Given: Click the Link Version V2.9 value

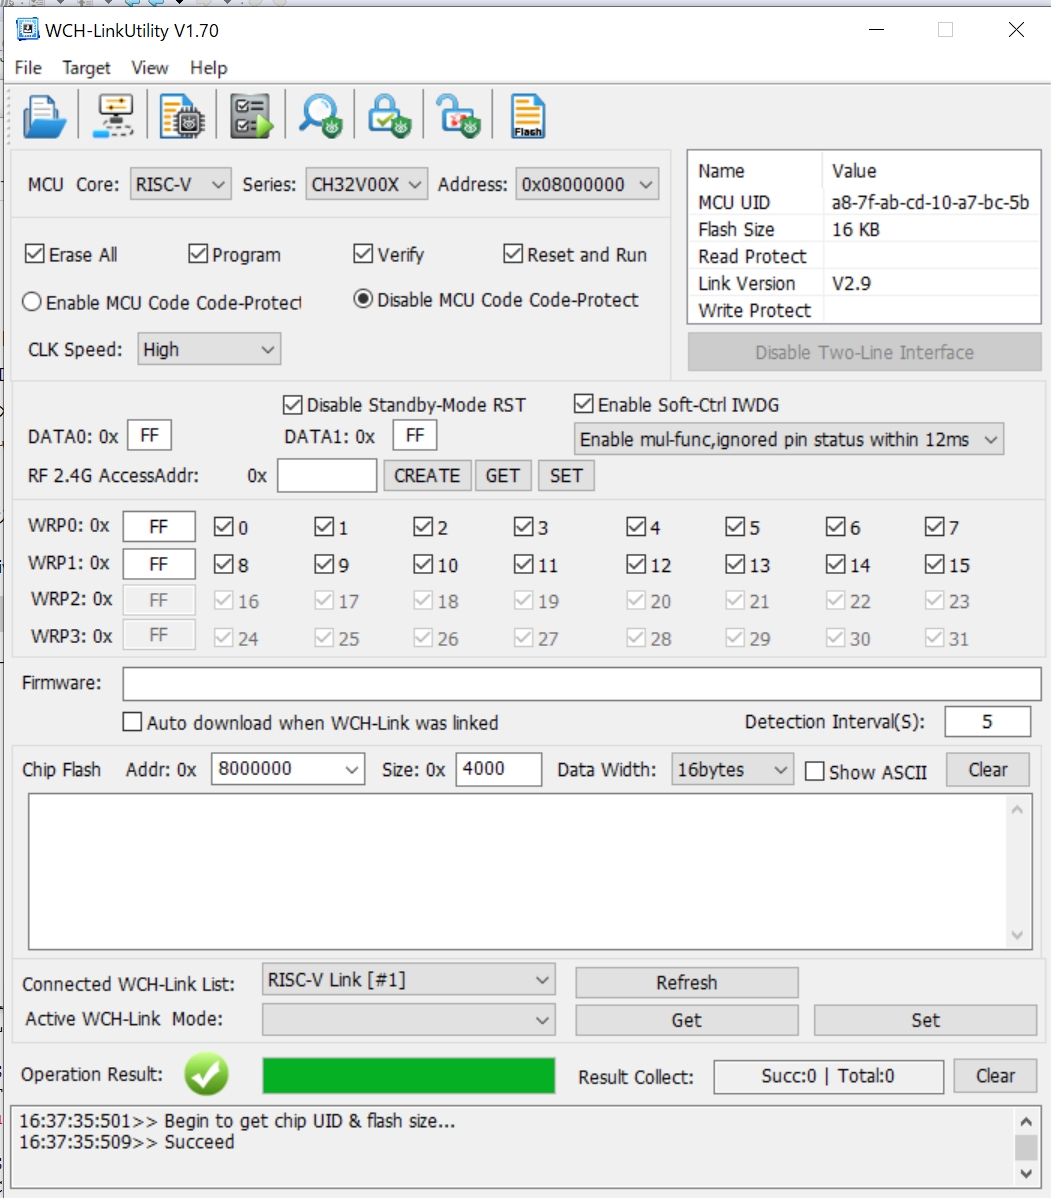Looking at the screenshot, I should point(852,283).
